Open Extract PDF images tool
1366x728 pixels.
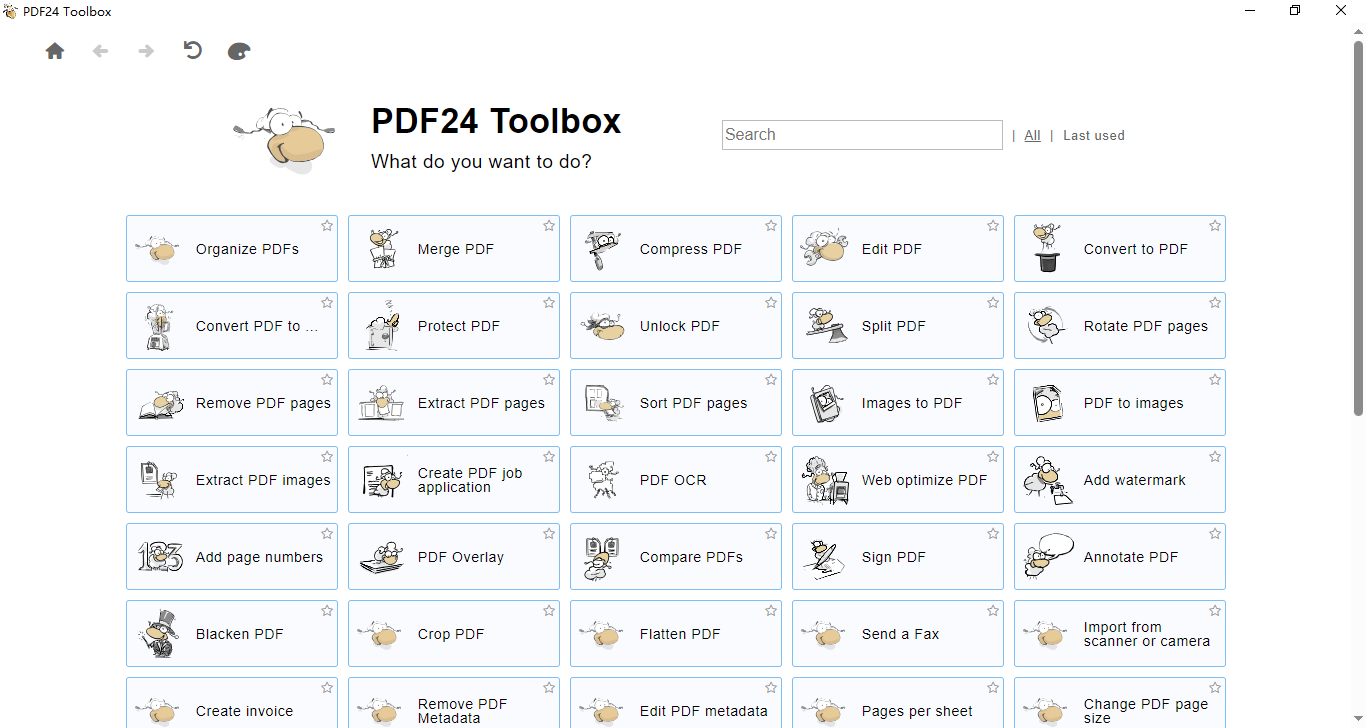coord(232,480)
